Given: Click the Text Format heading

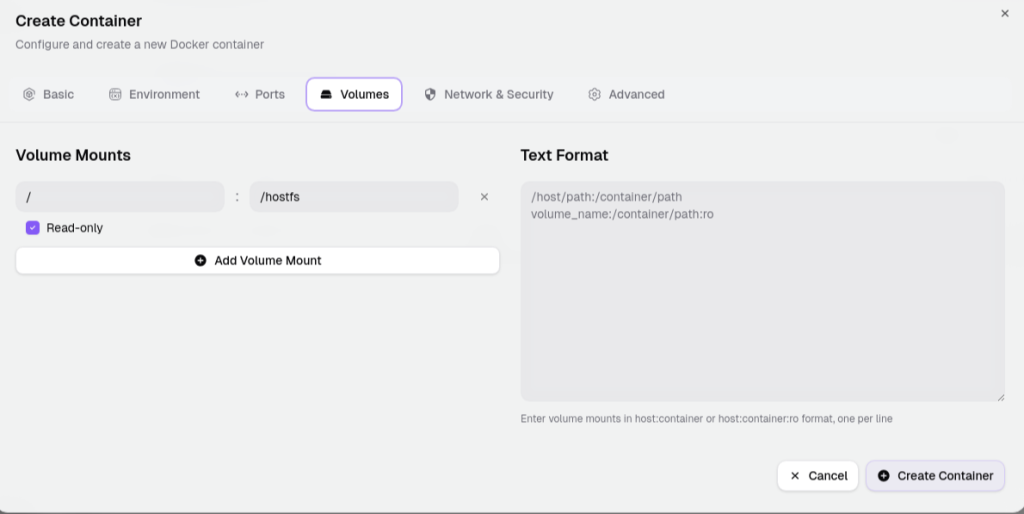Looking at the screenshot, I should pos(564,155).
